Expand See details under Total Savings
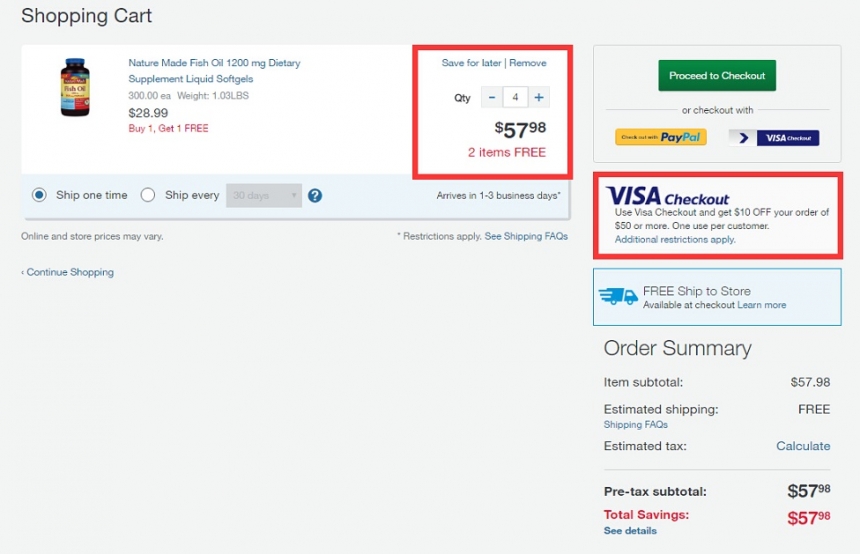This screenshot has height=554, width=860. point(630,530)
